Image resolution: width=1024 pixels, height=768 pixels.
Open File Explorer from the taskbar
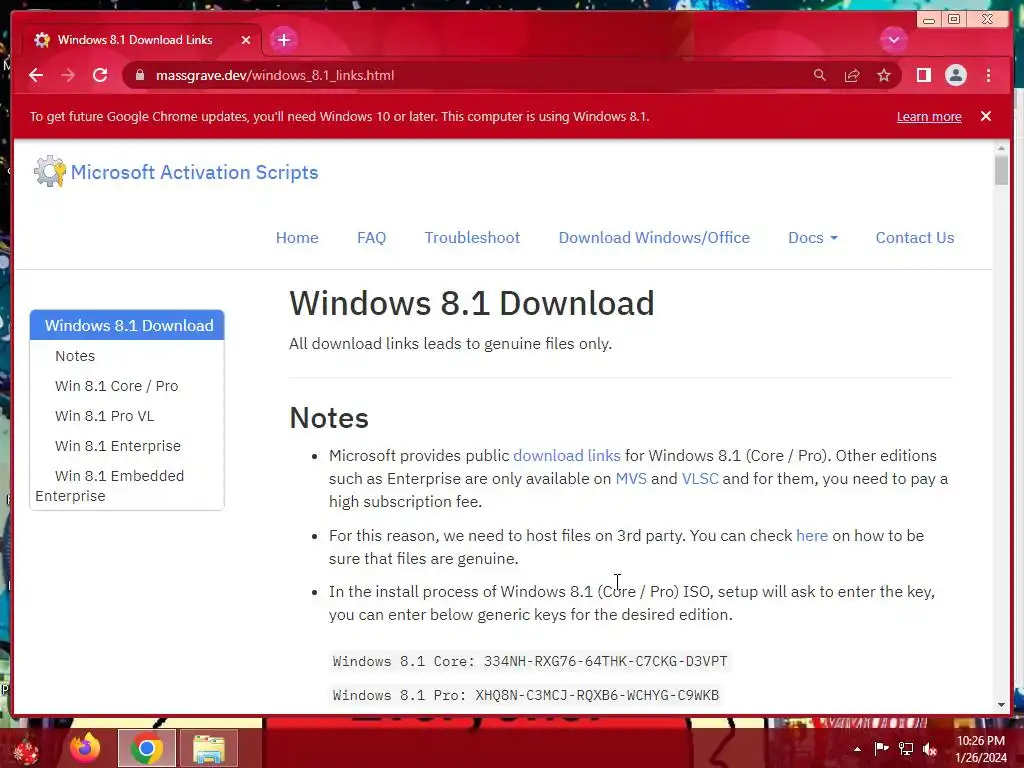(208, 748)
